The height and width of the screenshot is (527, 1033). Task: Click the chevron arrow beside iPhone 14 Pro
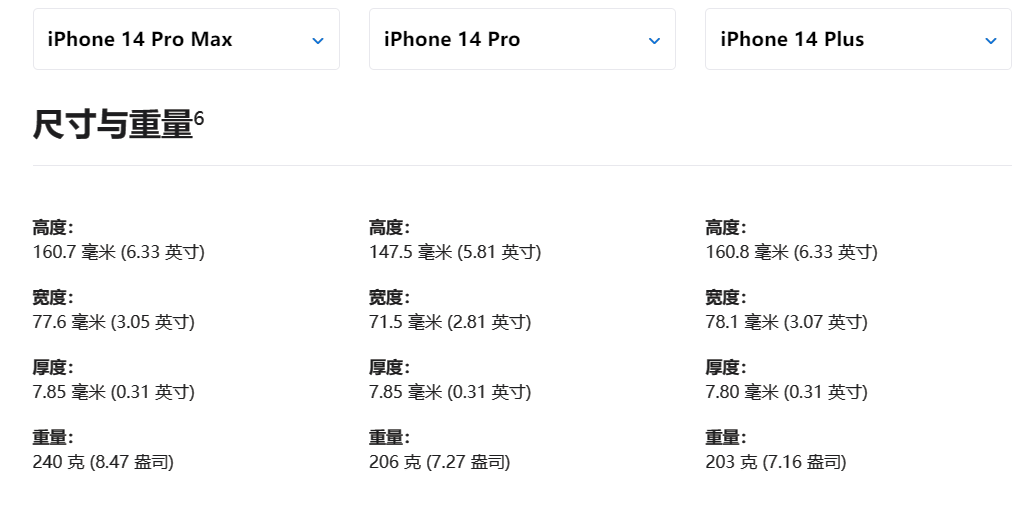point(654,41)
